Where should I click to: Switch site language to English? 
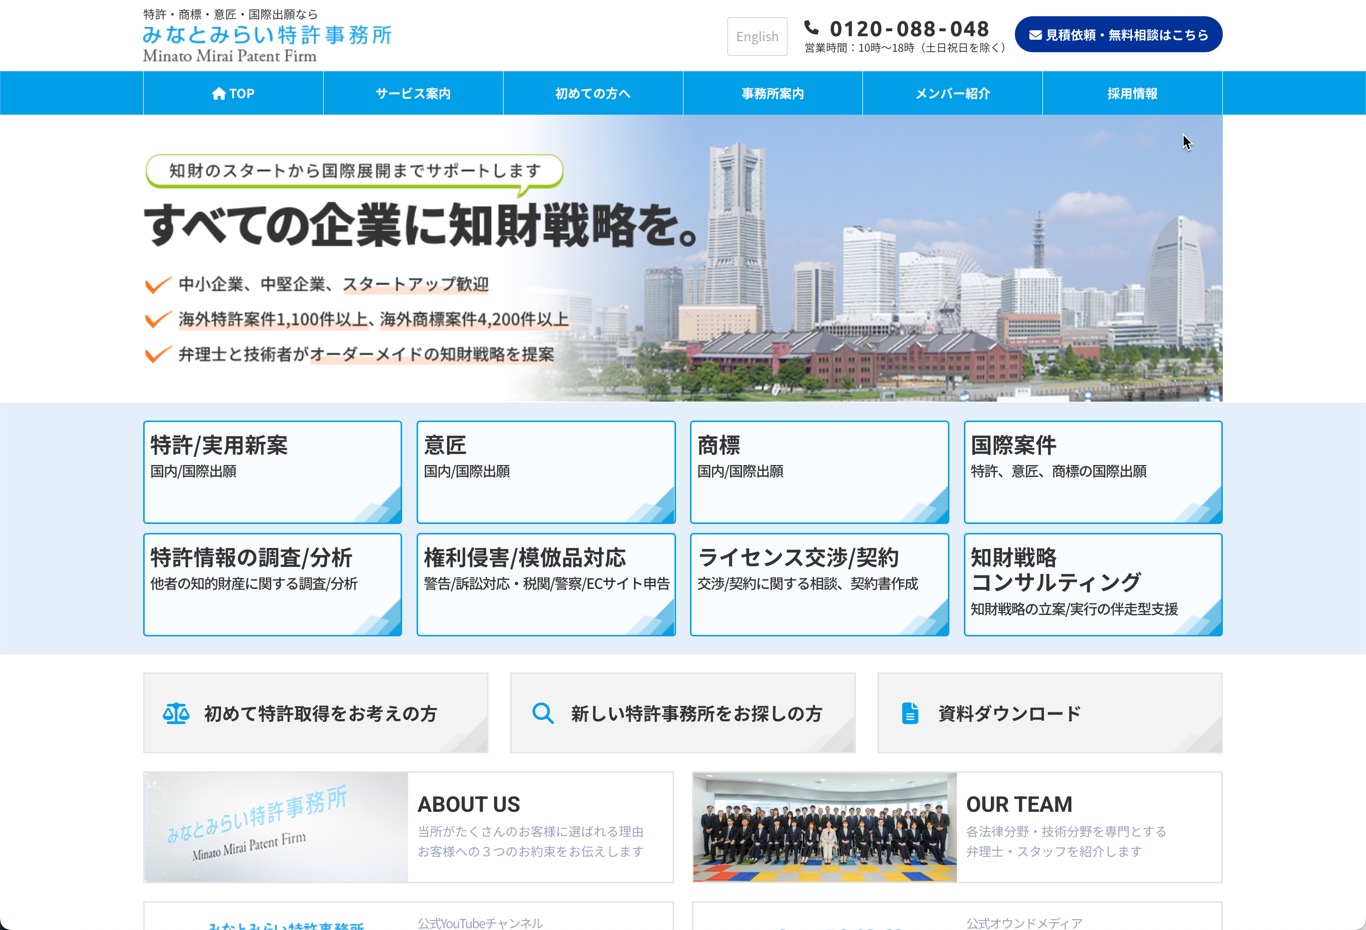point(757,37)
